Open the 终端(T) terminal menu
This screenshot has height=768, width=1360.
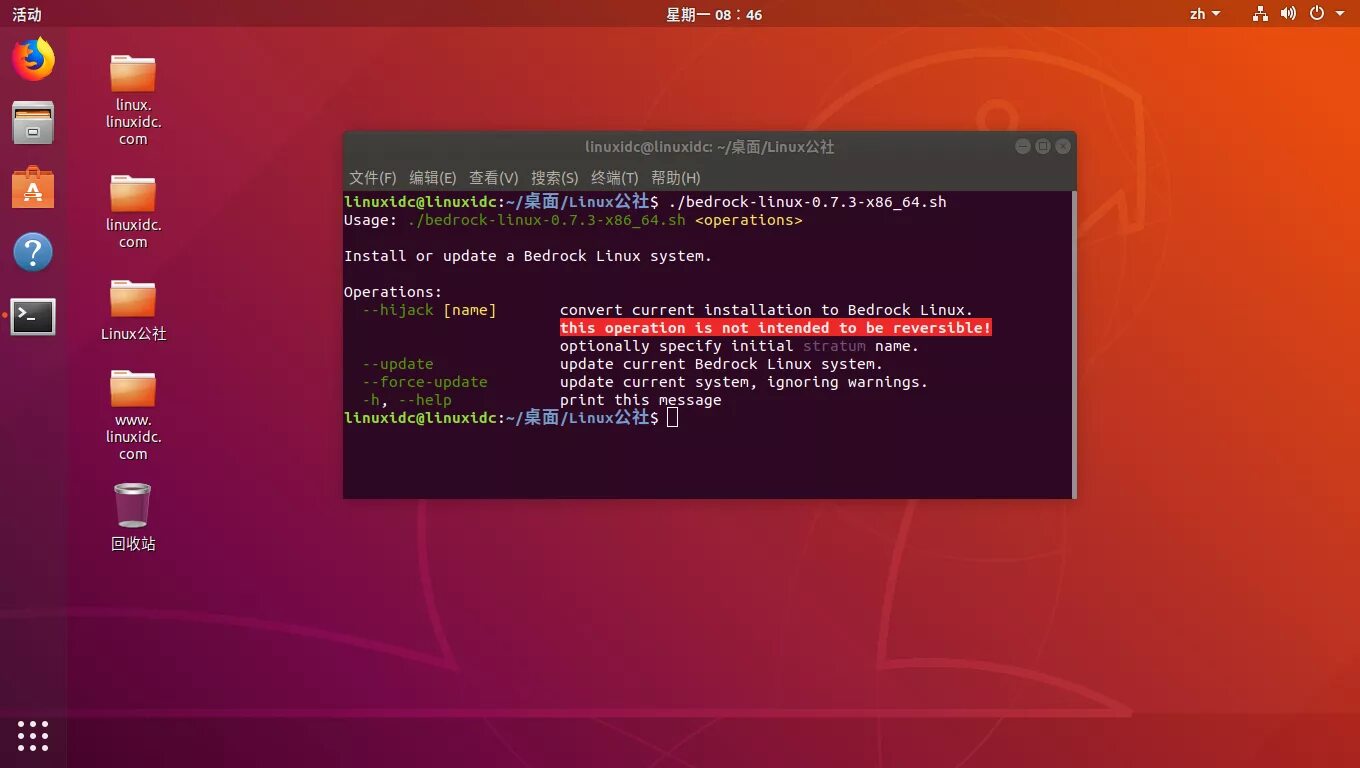coord(614,177)
